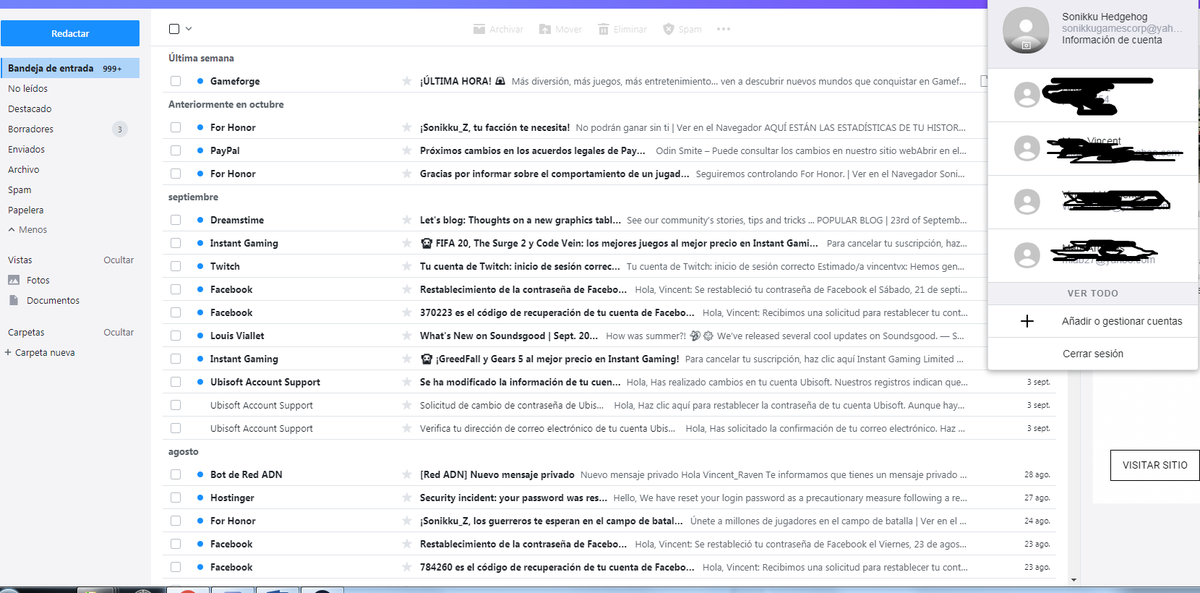1200x593 pixels.
Task: Click Cerrar sesión in account menu
Action: (x=1093, y=354)
